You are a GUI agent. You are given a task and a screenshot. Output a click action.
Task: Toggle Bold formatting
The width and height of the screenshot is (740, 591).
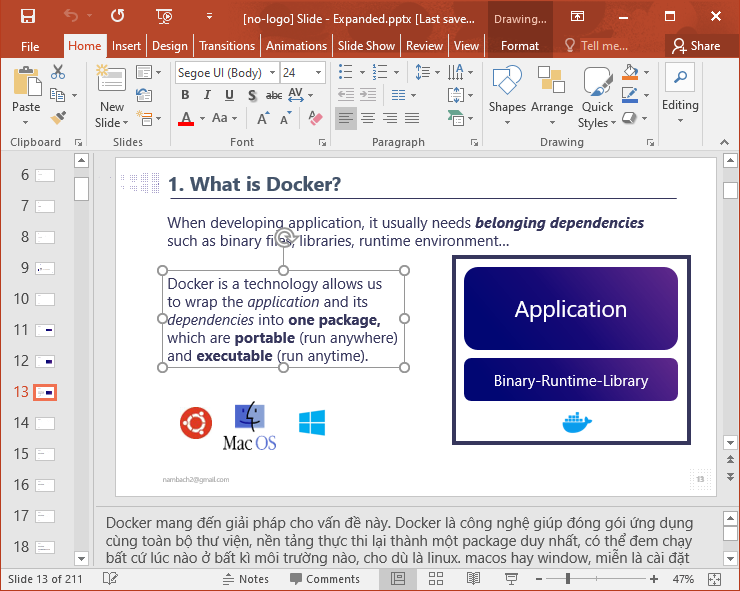click(x=185, y=95)
